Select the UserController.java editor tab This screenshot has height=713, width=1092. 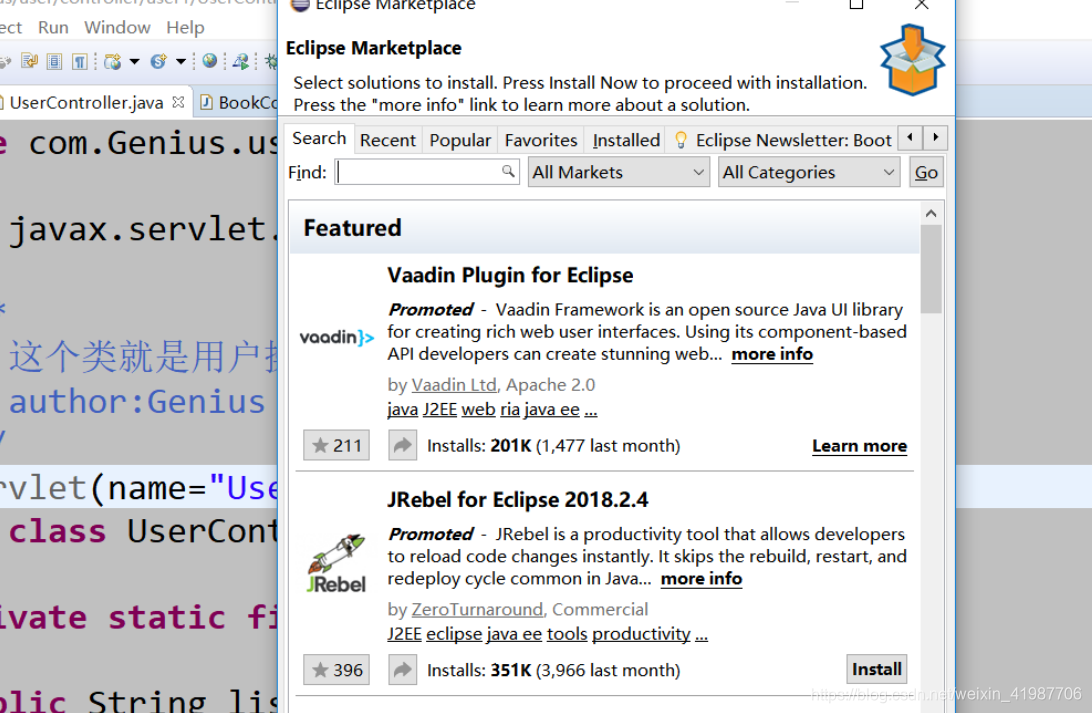point(86,102)
